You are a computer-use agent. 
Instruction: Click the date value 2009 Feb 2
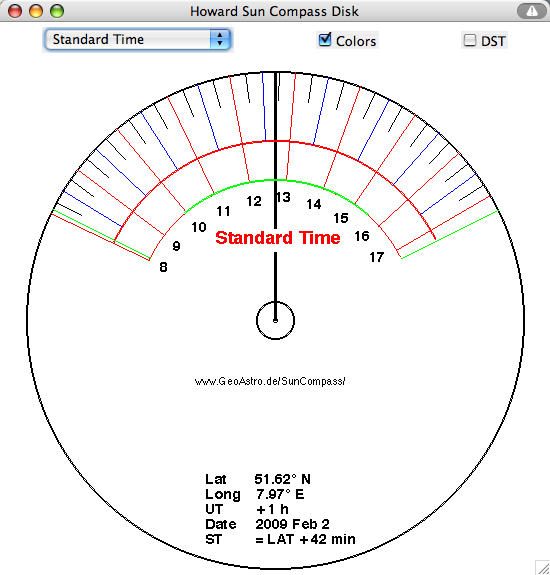coord(292,524)
